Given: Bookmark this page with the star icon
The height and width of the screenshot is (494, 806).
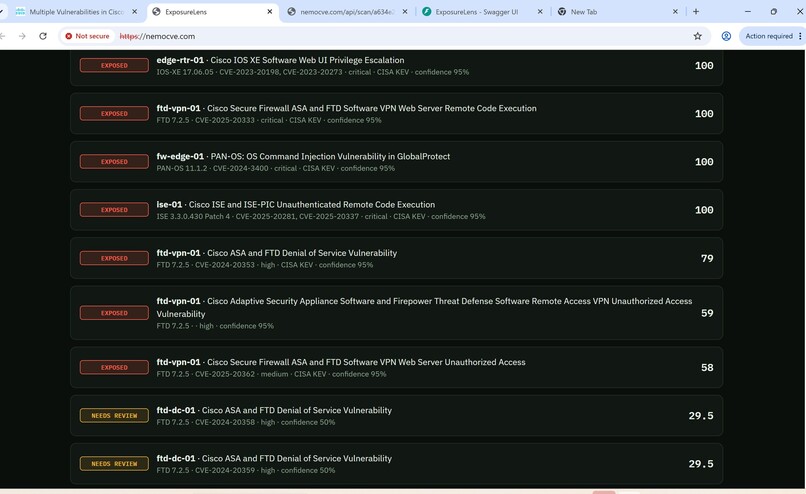Looking at the screenshot, I should point(697,36).
